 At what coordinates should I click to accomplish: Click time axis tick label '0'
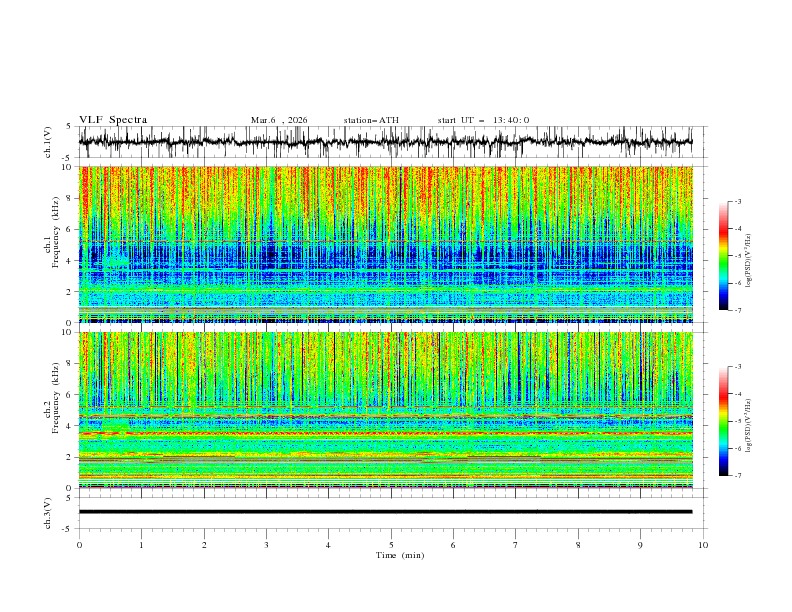tap(79, 545)
